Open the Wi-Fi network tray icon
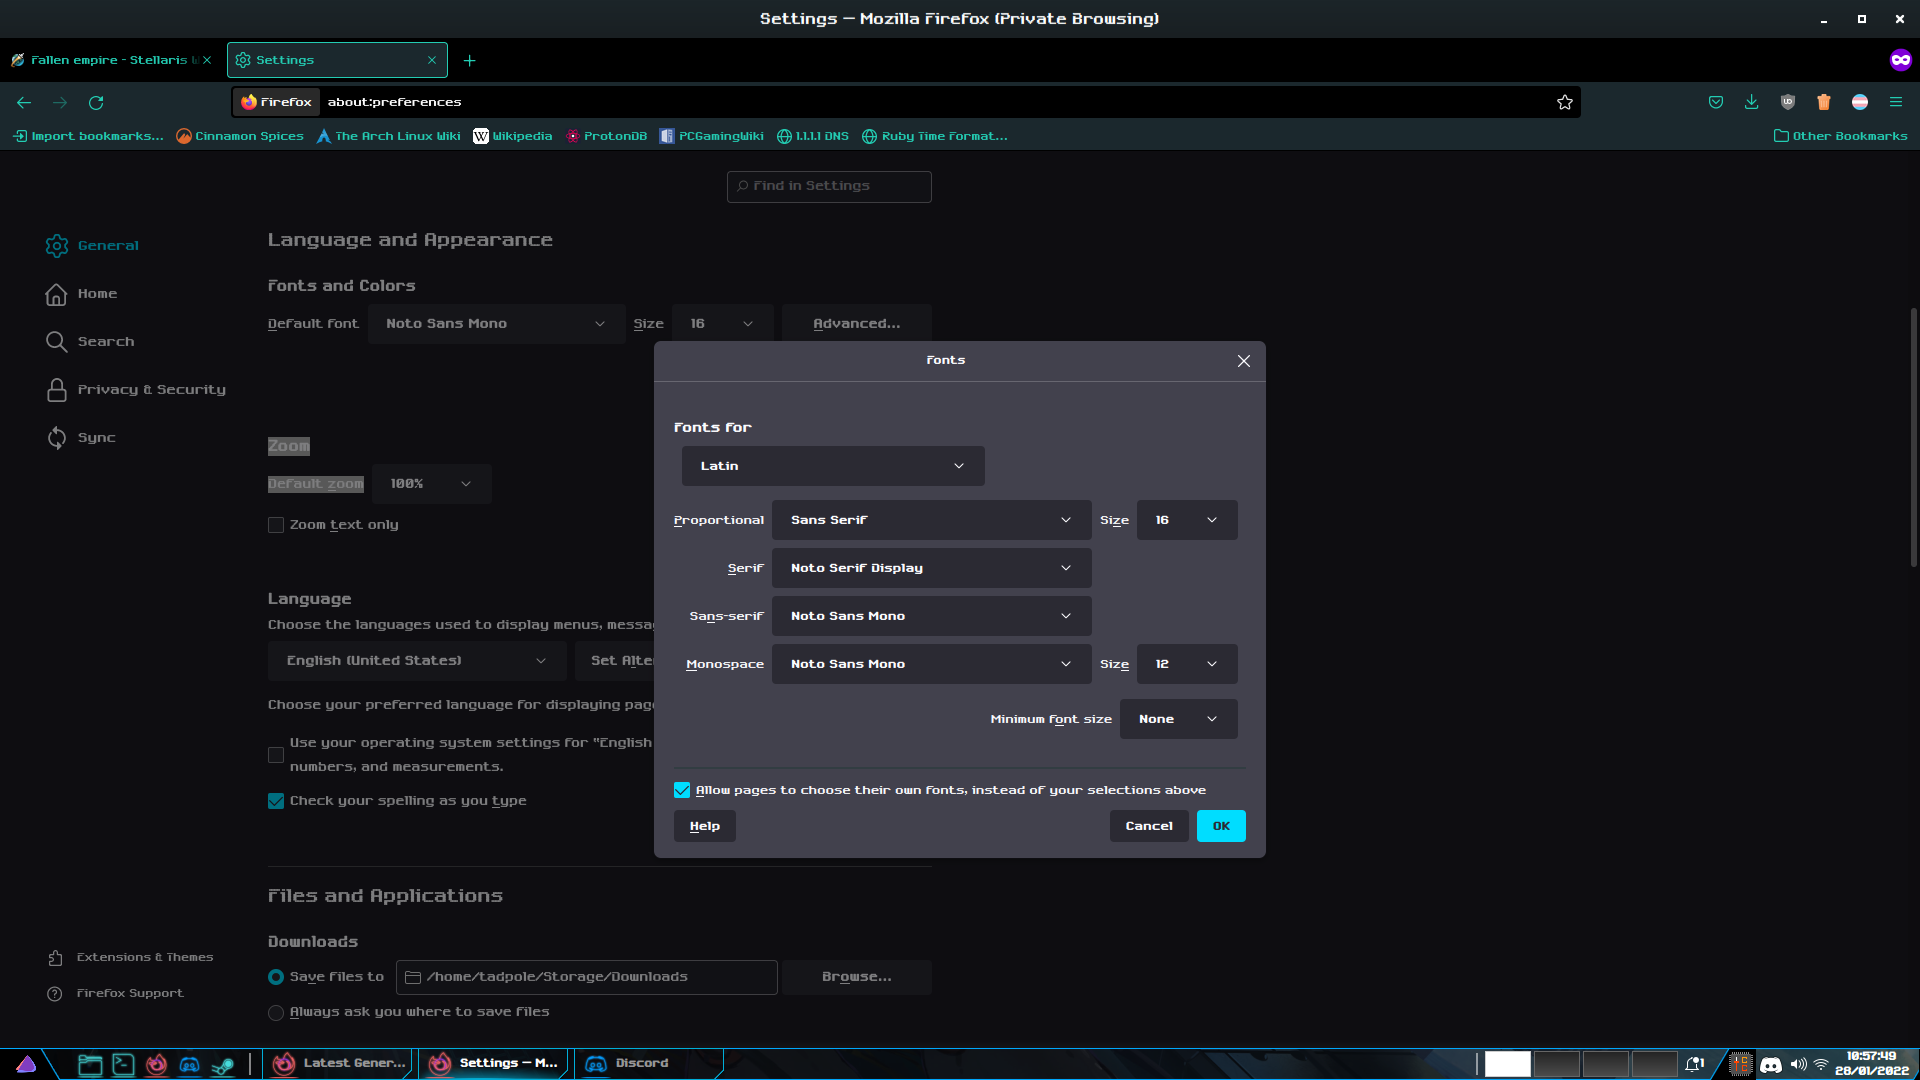The image size is (1920, 1080). tap(1821, 1064)
